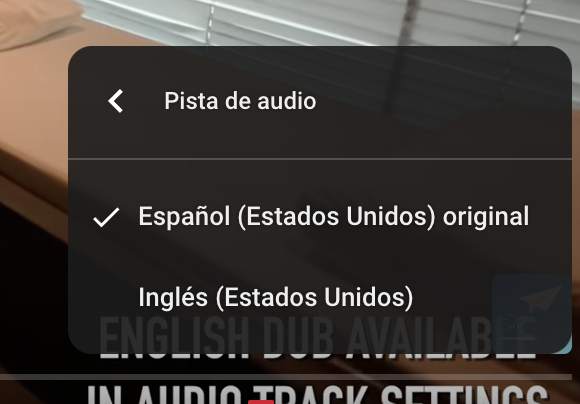Image resolution: width=580 pixels, height=404 pixels.
Task: Click the IN AUDIO TRACK SETTINGS overlay text
Action: pyautogui.click(x=317, y=394)
